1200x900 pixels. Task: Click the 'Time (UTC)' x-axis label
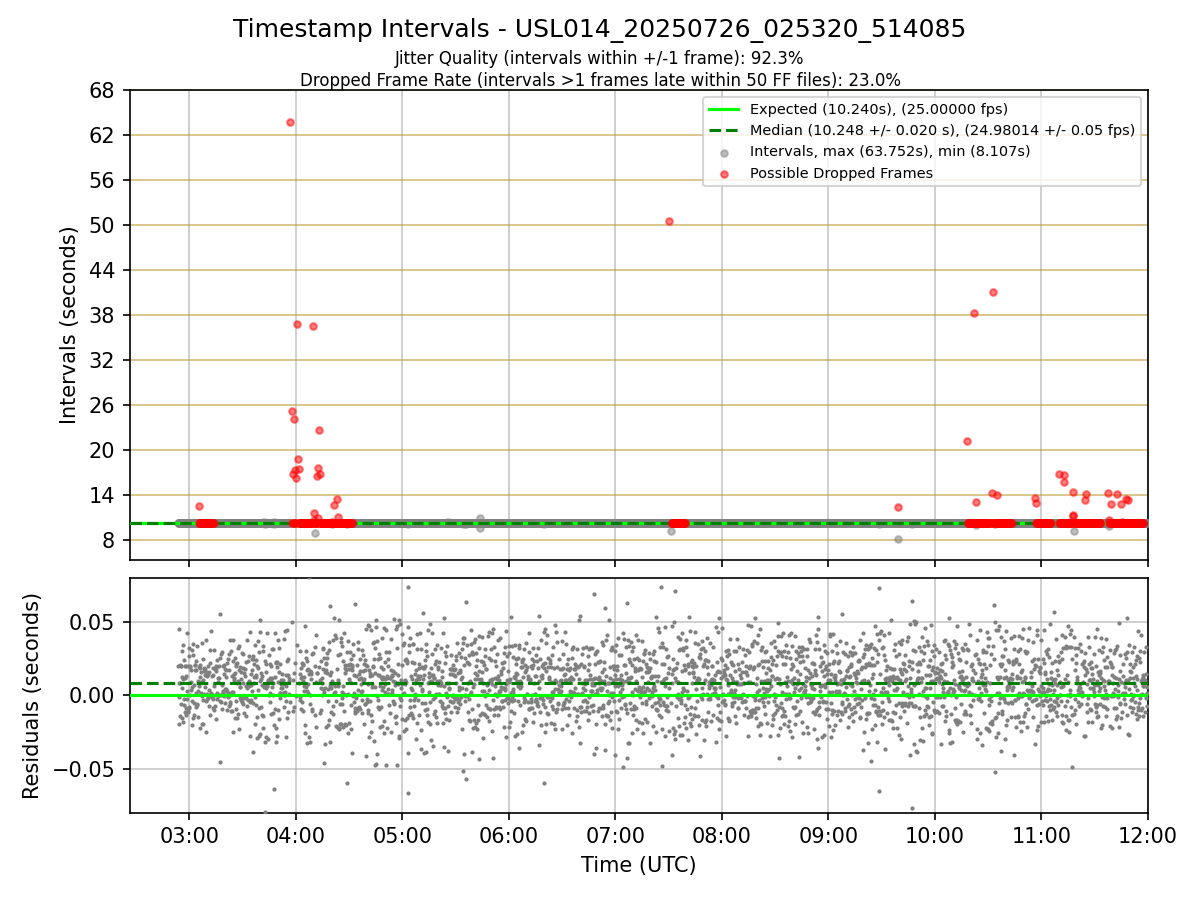click(x=638, y=865)
